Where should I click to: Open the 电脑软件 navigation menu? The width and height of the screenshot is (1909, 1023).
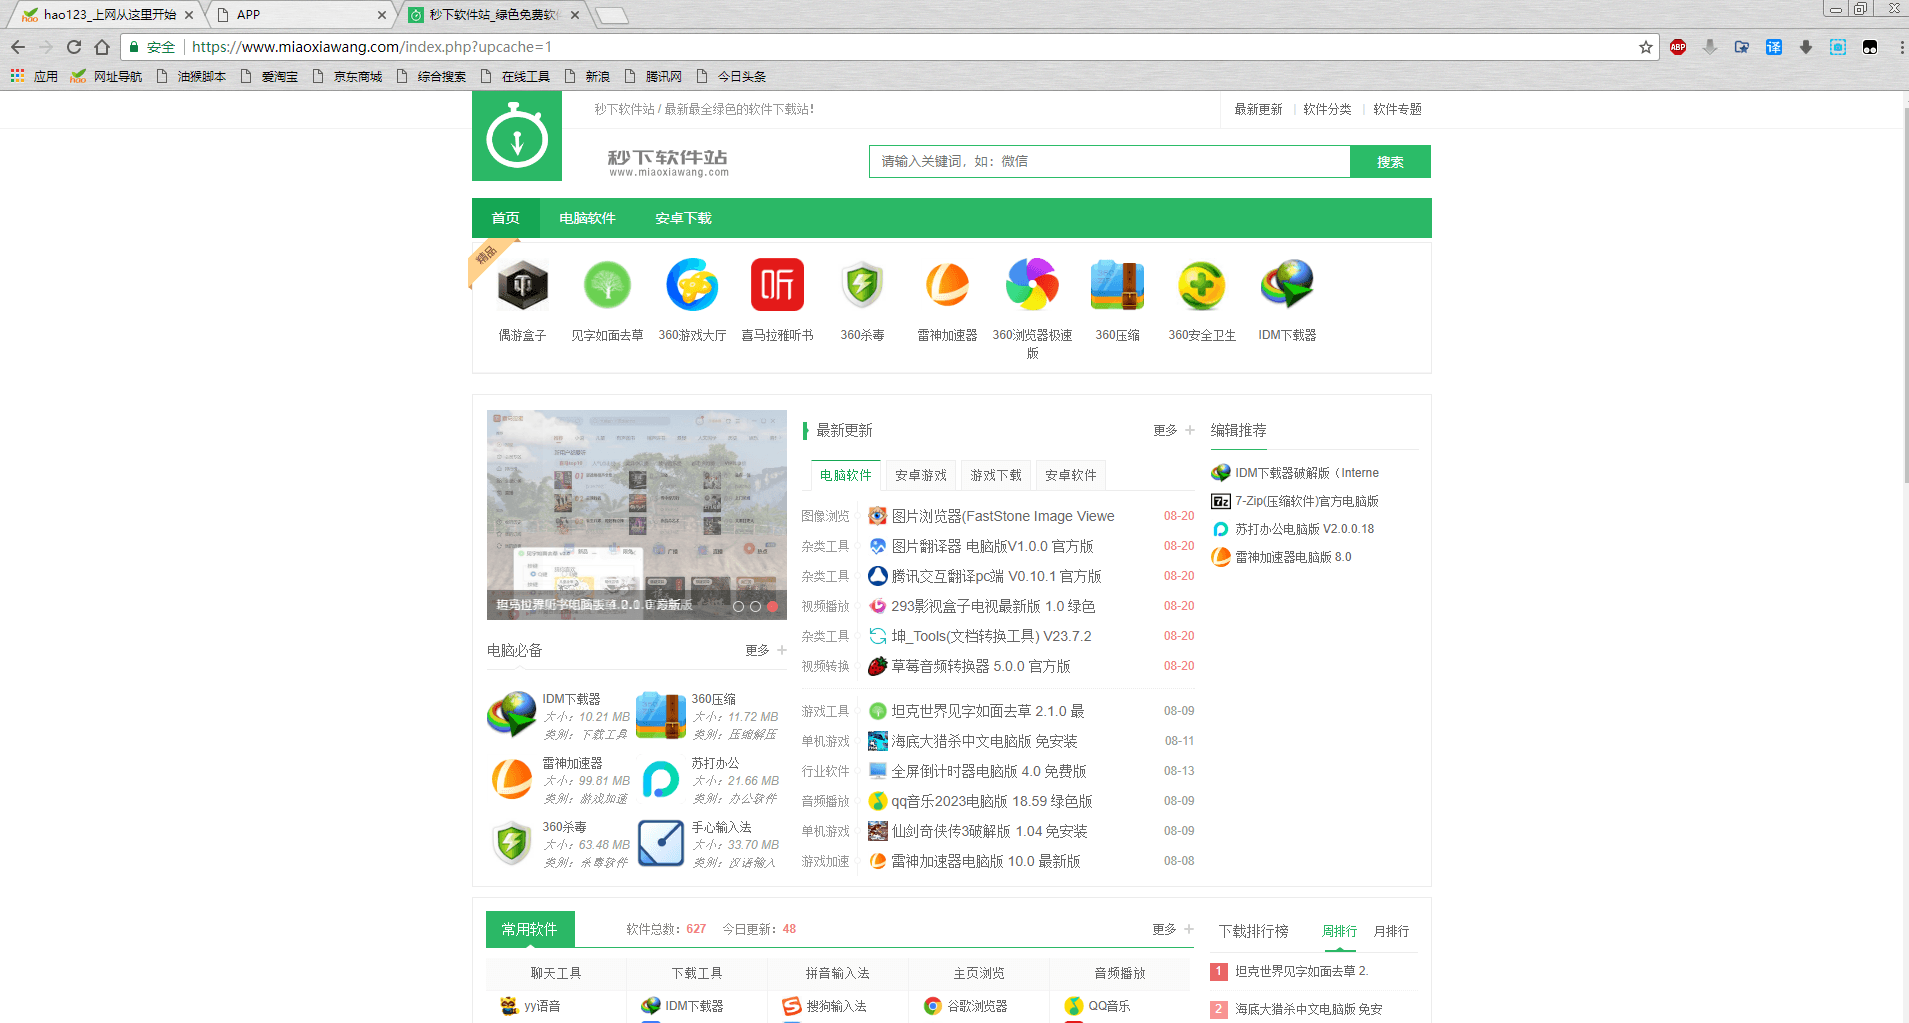click(587, 218)
